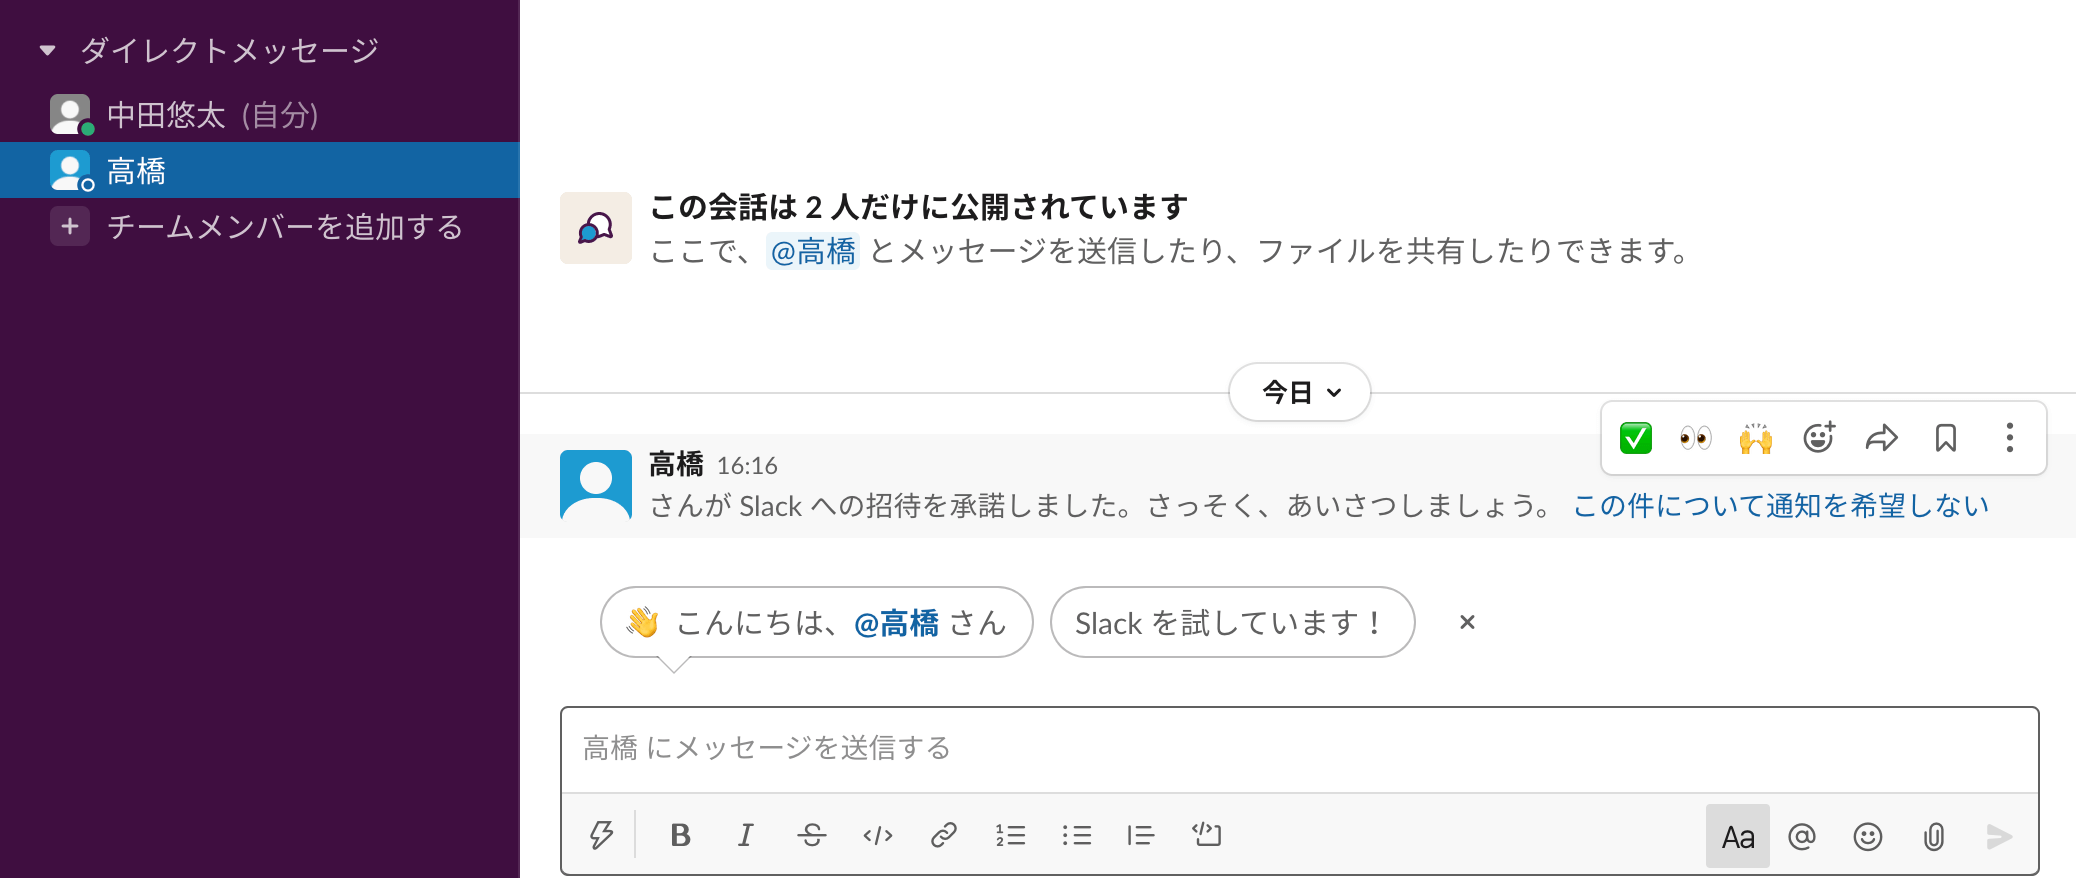React with the eyes emoji

click(1695, 437)
